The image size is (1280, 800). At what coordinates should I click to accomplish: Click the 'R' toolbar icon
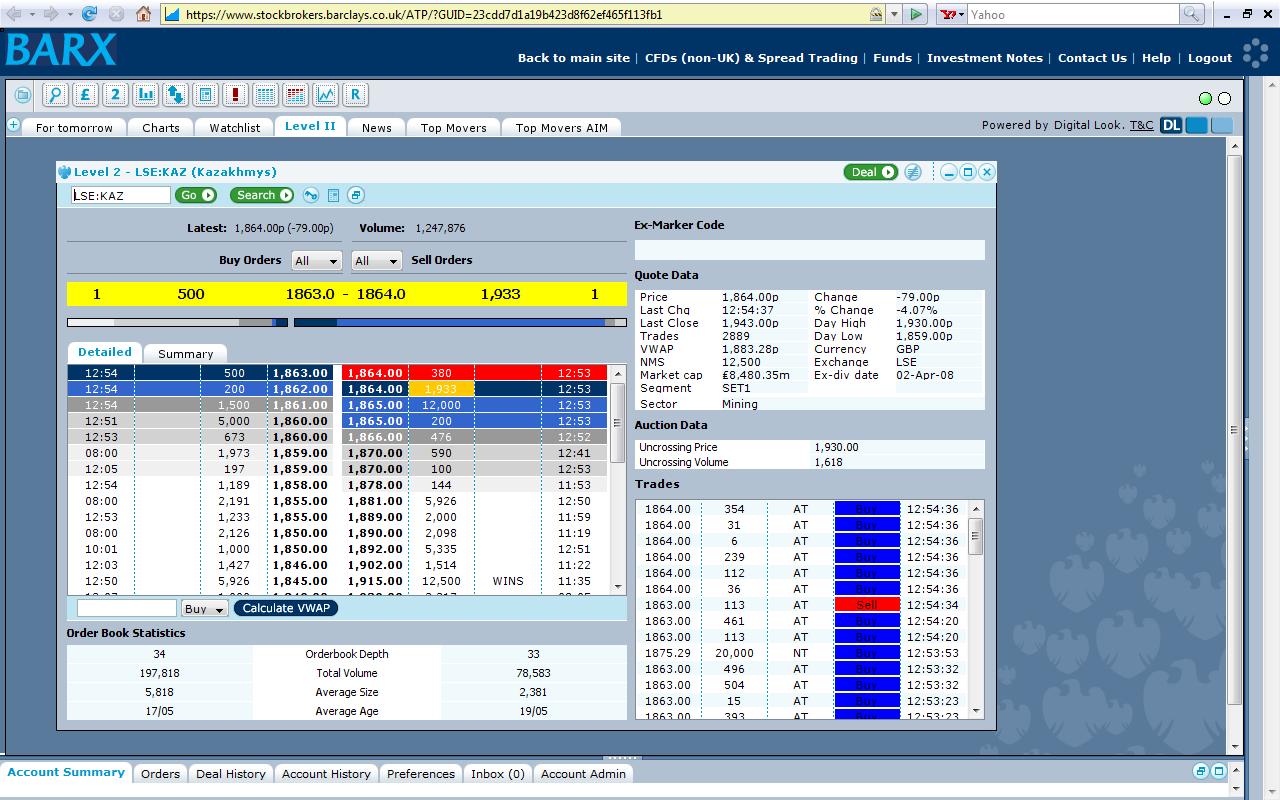tap(355, 95)
